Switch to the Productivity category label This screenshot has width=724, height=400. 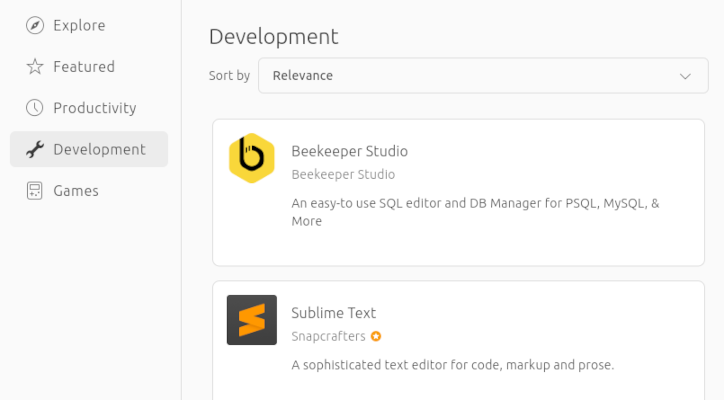95,108
